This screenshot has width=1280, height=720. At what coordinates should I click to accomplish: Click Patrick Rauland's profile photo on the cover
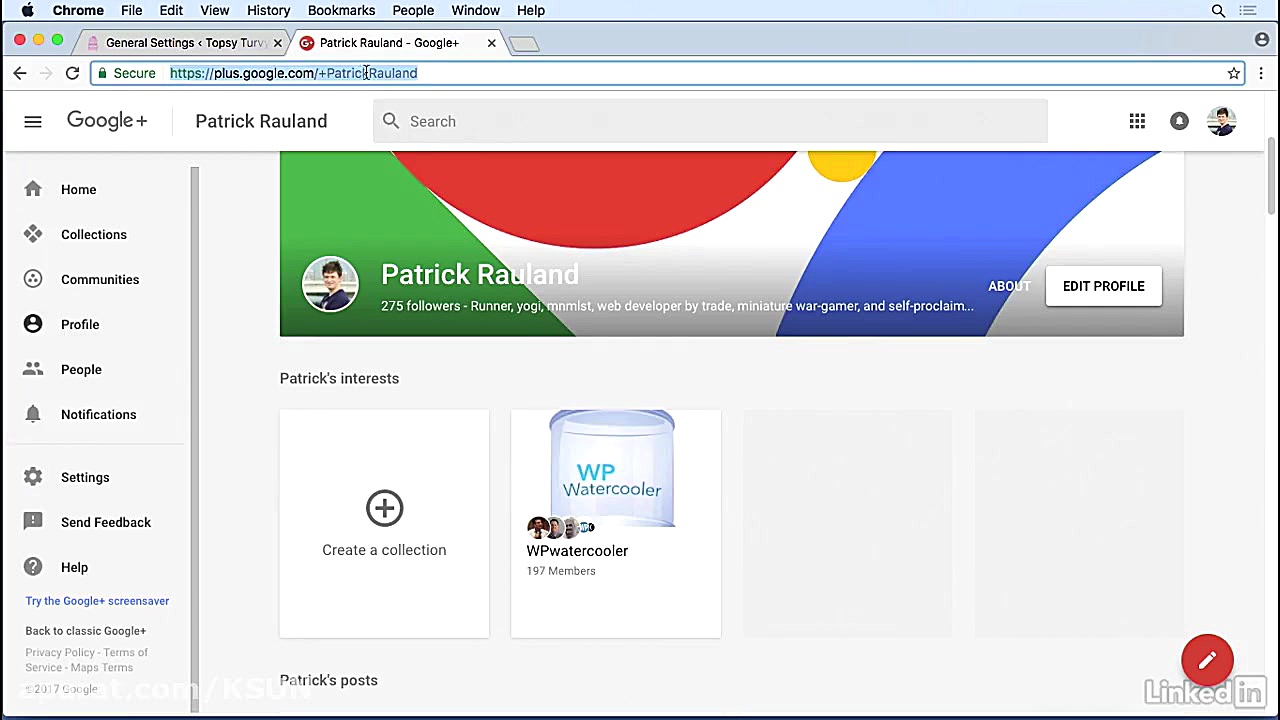coord(330,285)
